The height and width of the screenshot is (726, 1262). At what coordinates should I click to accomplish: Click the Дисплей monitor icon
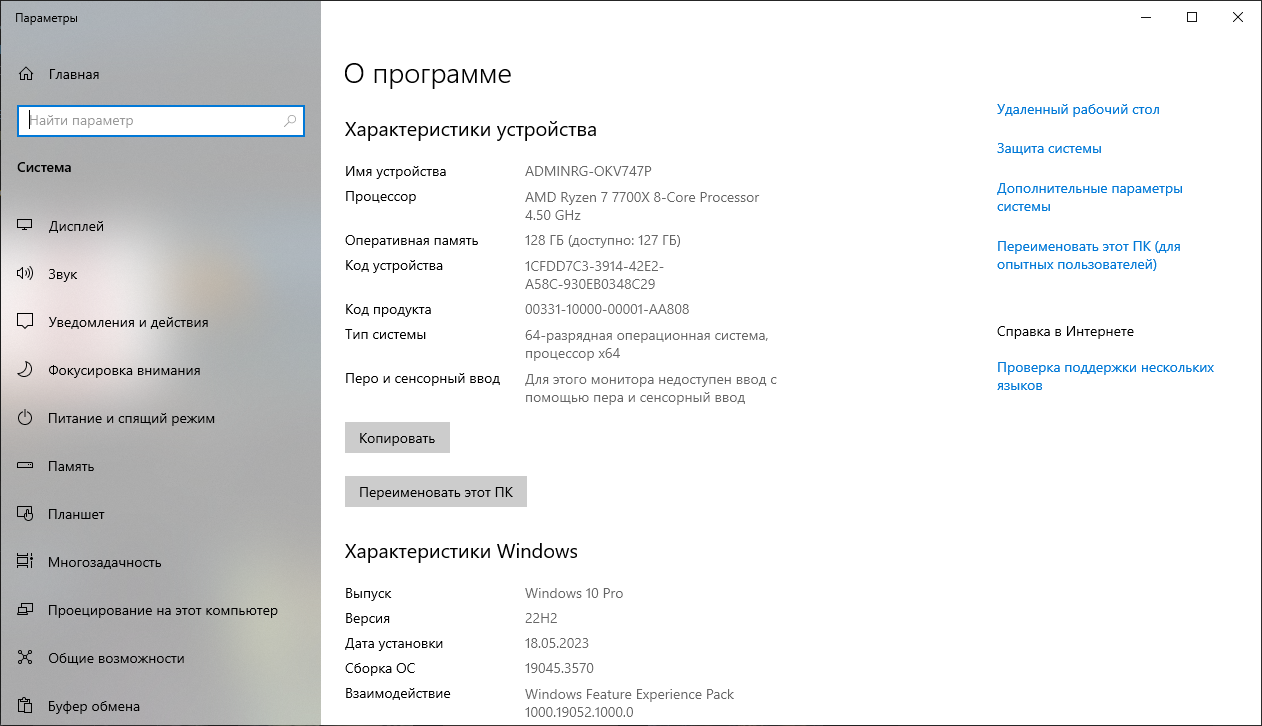coord(26,226)
